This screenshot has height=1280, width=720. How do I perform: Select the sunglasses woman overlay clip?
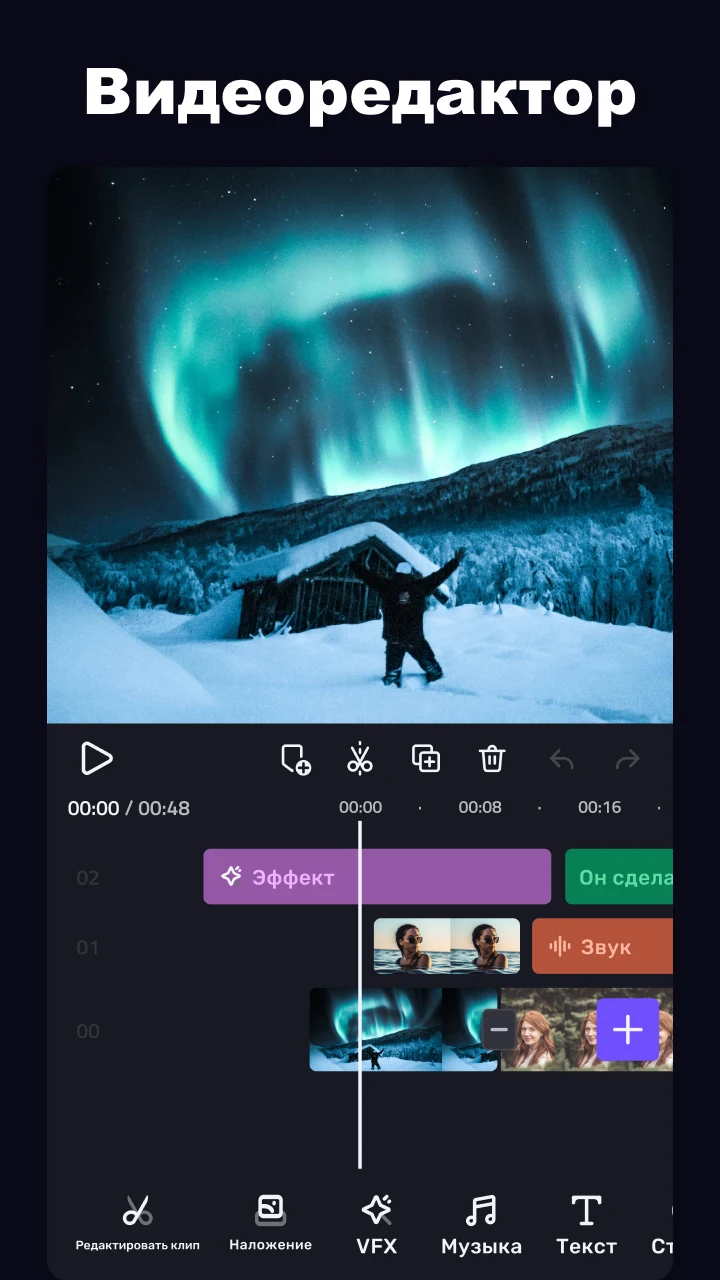pos(446,946)
